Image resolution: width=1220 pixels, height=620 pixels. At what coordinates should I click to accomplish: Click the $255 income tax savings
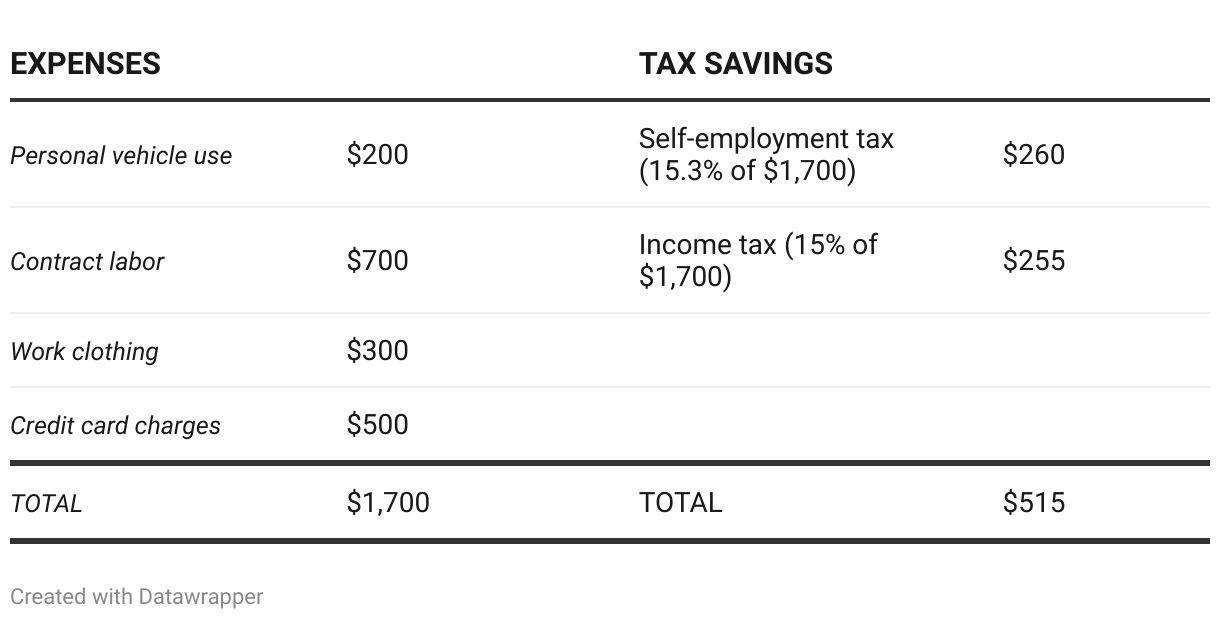point(1034,261)
